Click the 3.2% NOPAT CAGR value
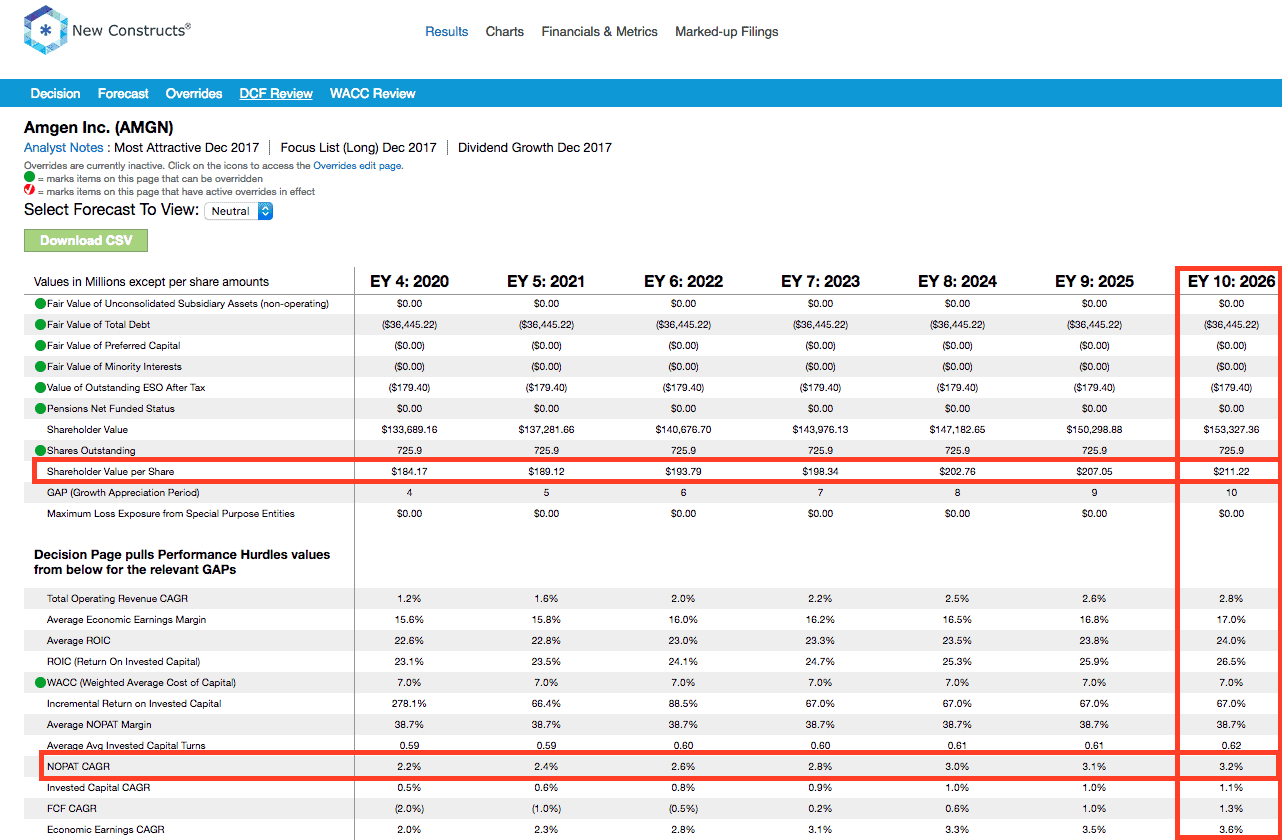 [1231, 766]
